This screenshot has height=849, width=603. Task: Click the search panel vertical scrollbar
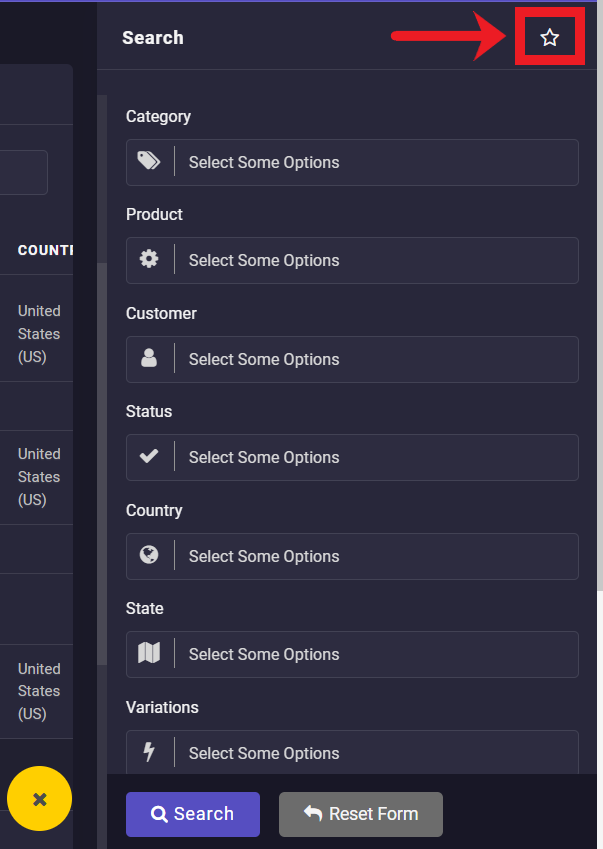click(102, 460)
